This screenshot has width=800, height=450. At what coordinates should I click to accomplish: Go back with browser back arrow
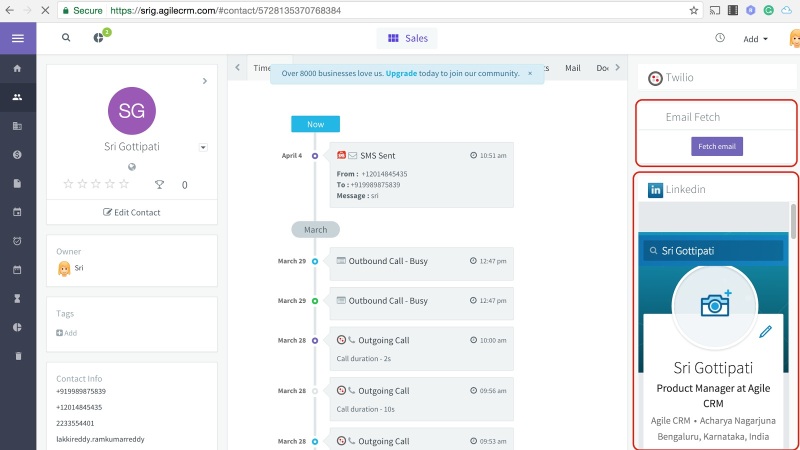(10, 10)
